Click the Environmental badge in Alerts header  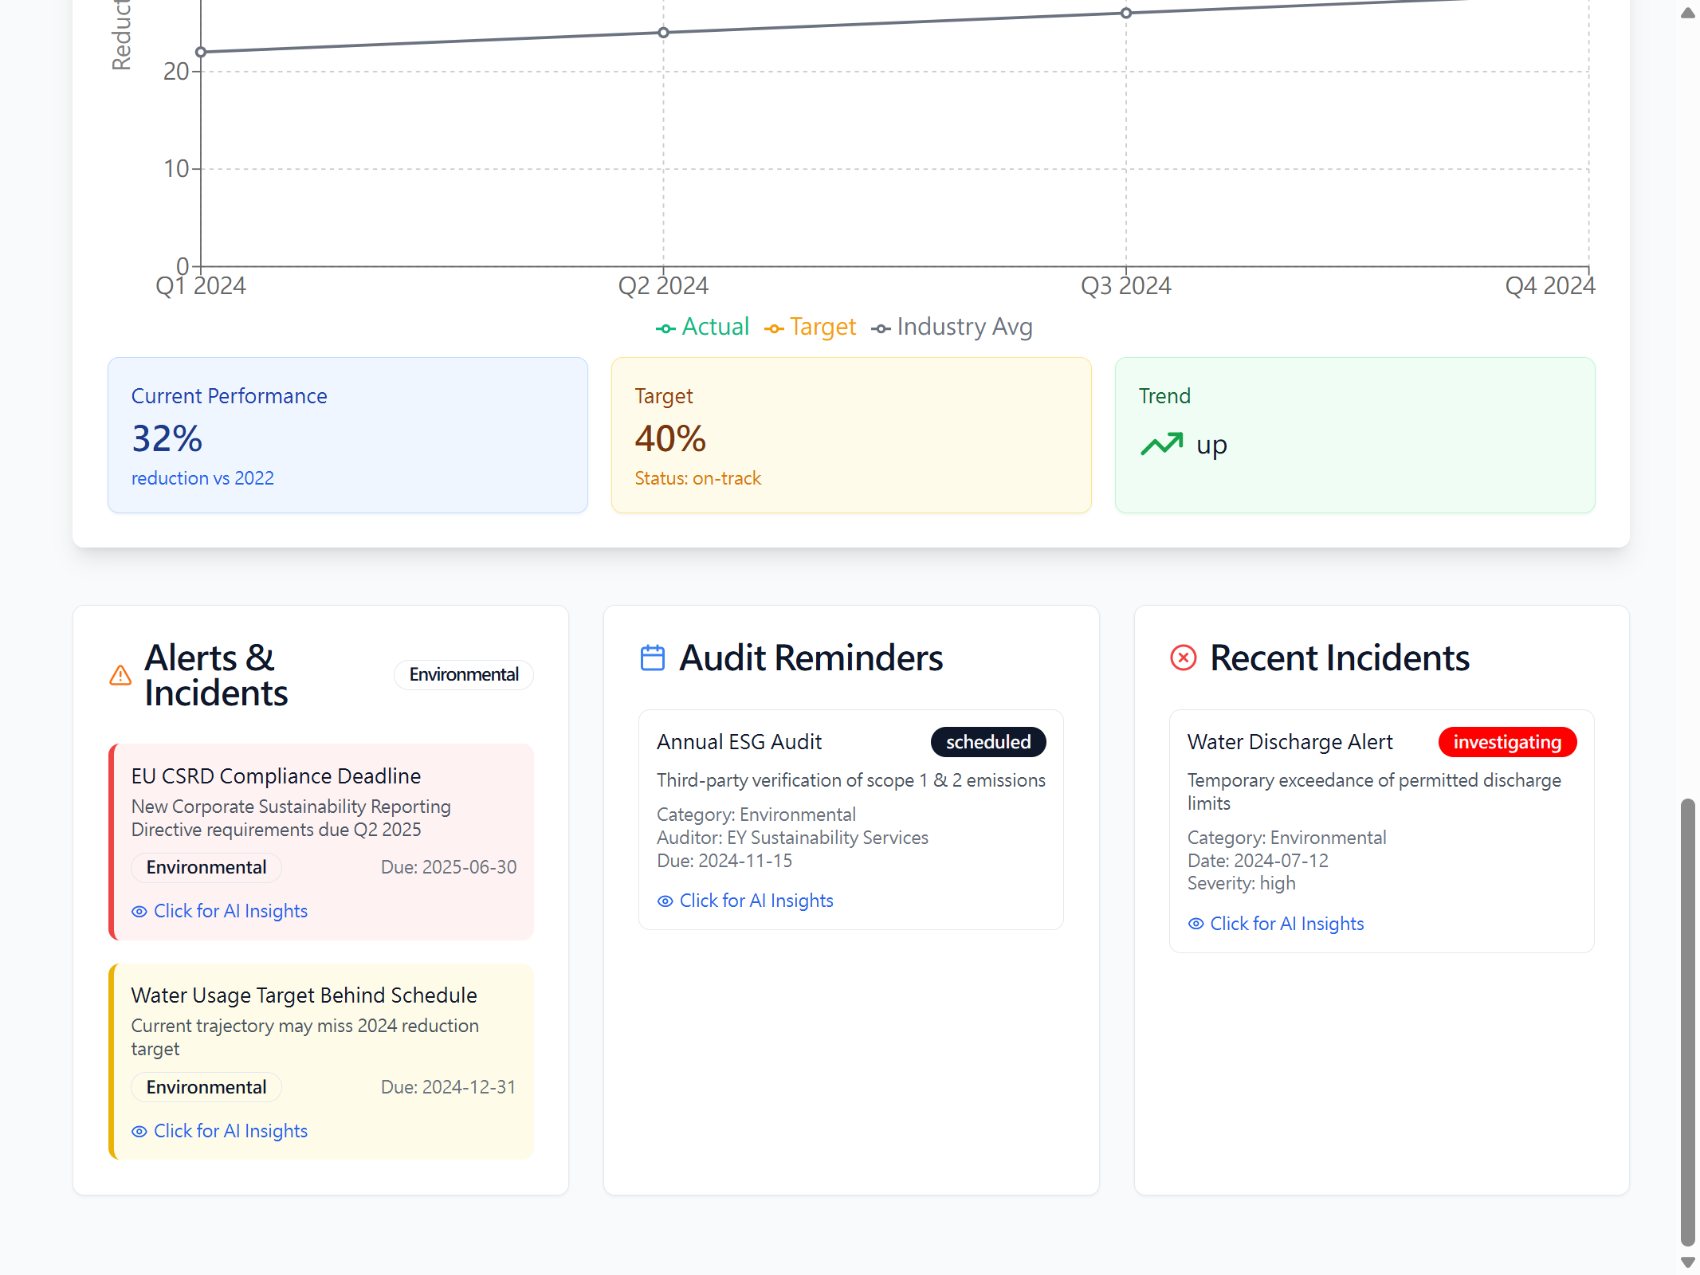click(464, 675)
